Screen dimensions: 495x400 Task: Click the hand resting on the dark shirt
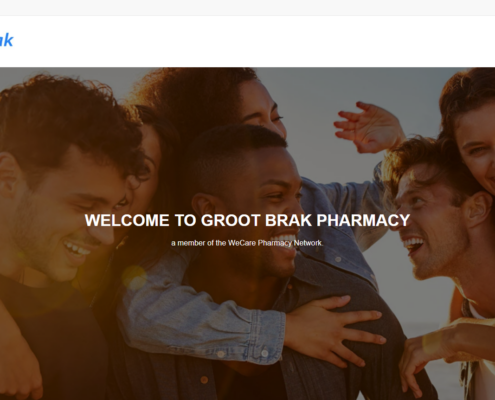coord(335,328)
